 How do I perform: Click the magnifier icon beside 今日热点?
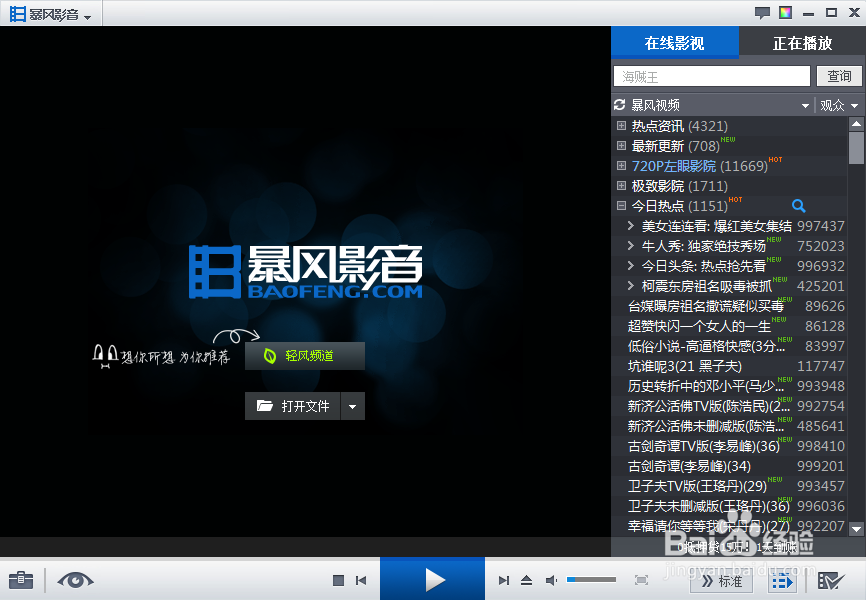tap(799, 206)
